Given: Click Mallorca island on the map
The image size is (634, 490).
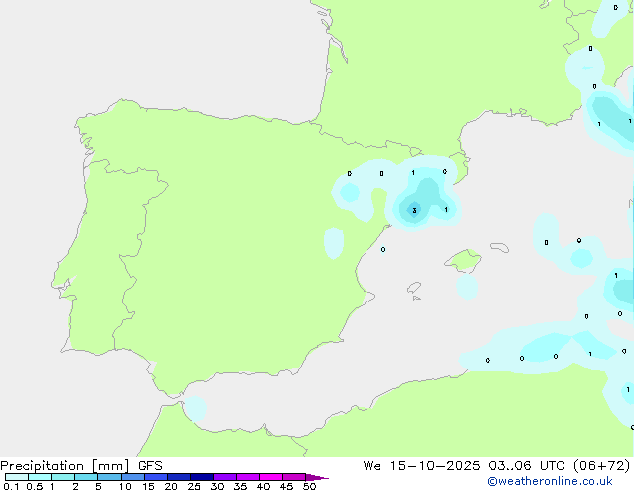Looking at the screenshot, I should click(x=462, y=261).
